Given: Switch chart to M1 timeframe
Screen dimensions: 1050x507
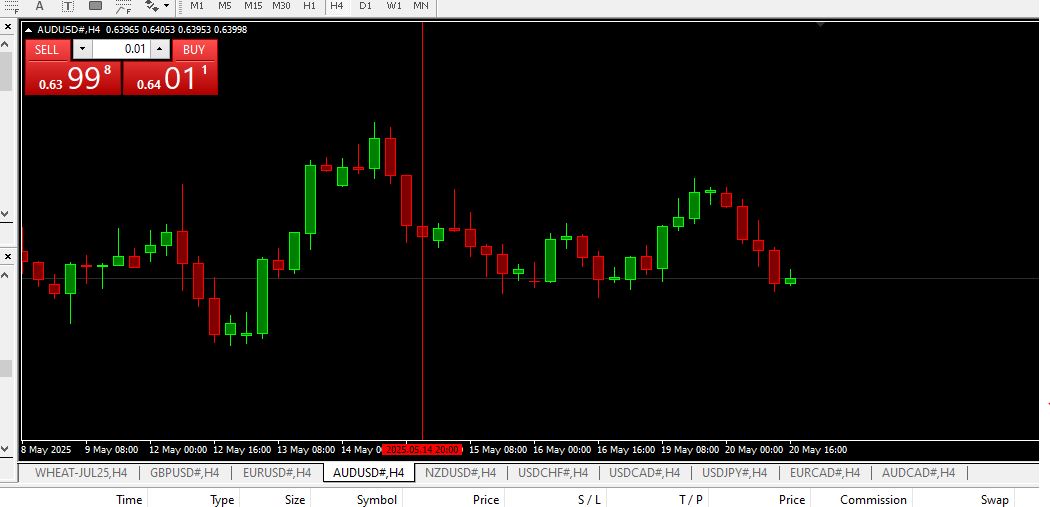Looking at the screenshot, I should point(197,5).
